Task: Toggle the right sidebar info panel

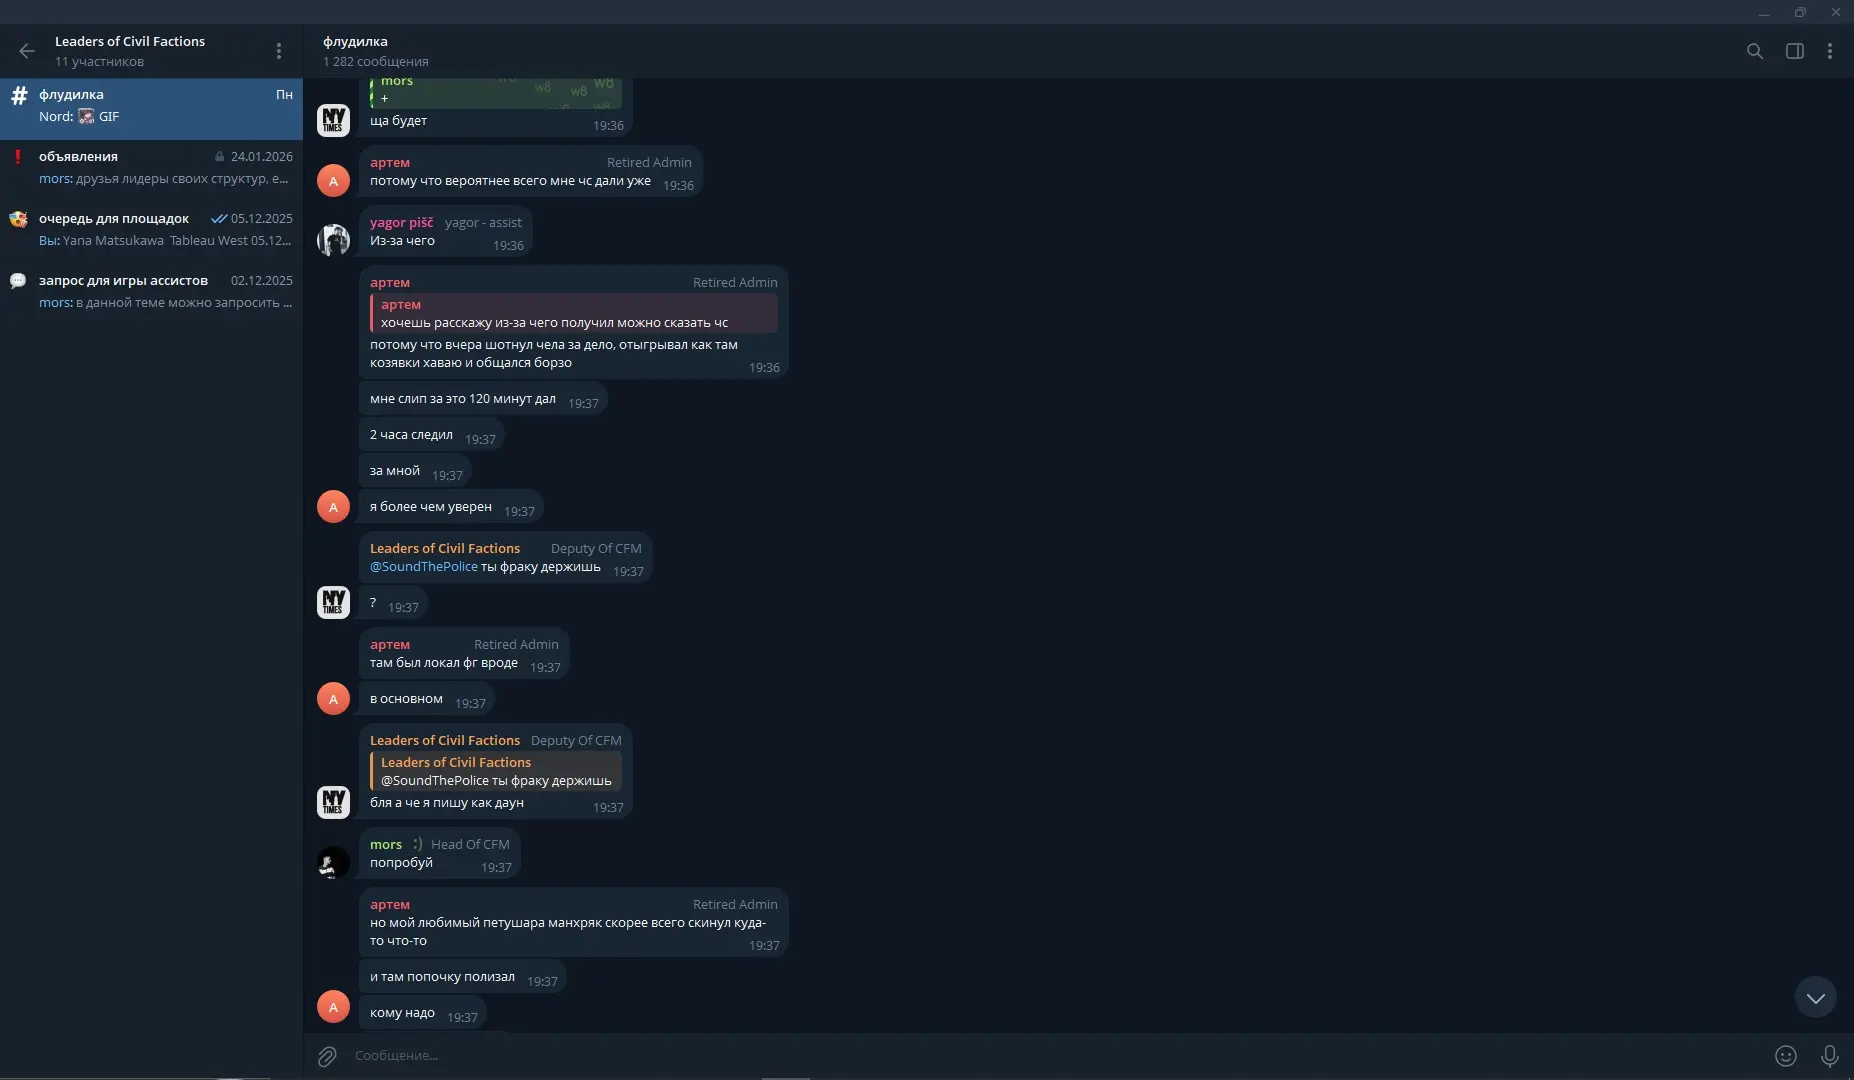Action: (x=1794, y=51)
